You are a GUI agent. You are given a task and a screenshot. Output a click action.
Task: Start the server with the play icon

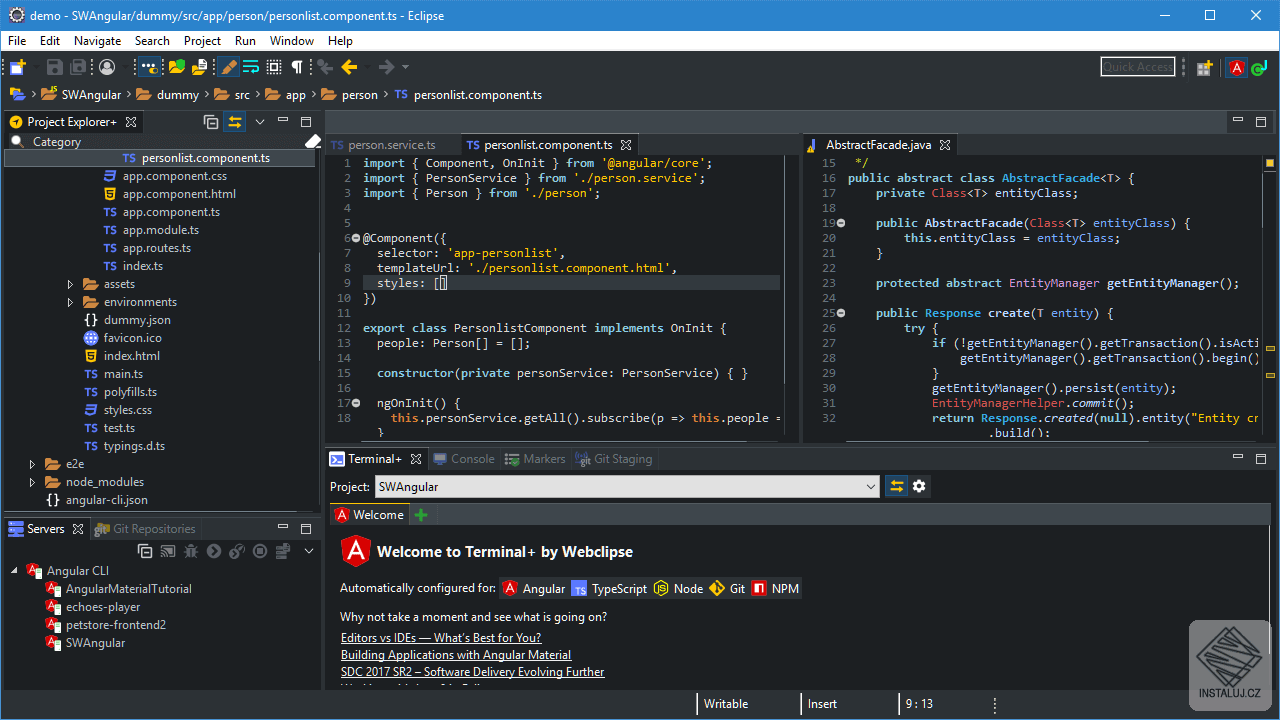point(214,551)
